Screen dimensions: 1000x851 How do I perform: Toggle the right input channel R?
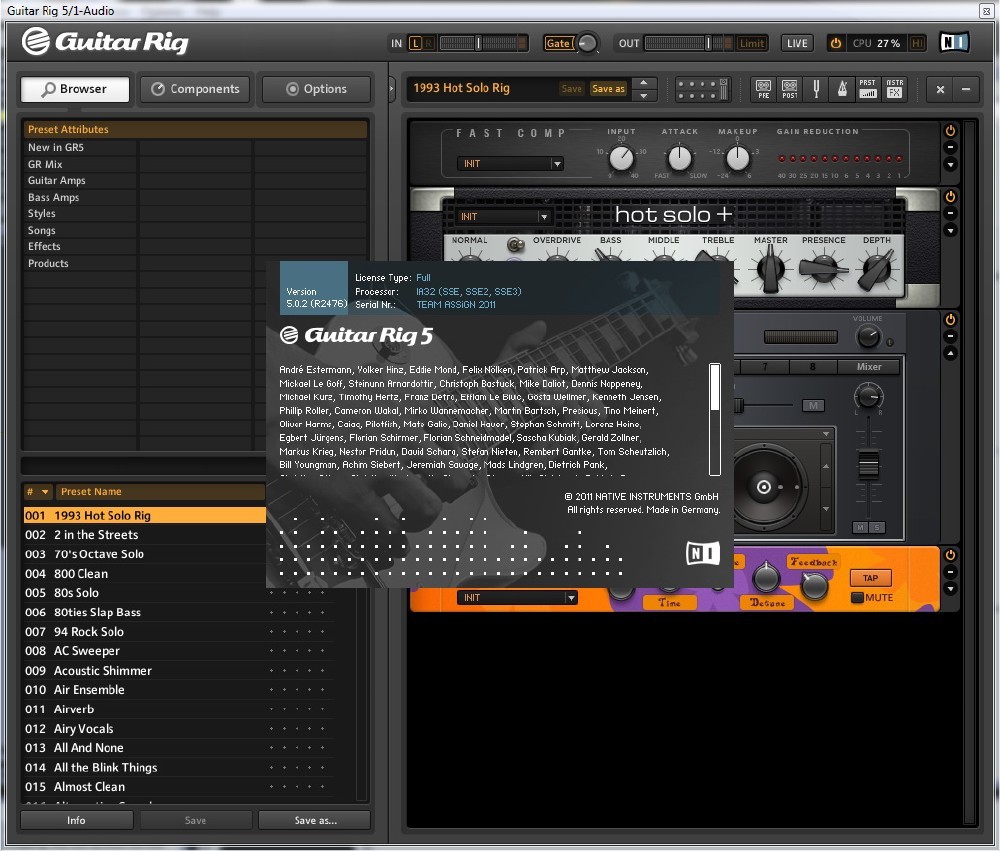click(429, 43)
